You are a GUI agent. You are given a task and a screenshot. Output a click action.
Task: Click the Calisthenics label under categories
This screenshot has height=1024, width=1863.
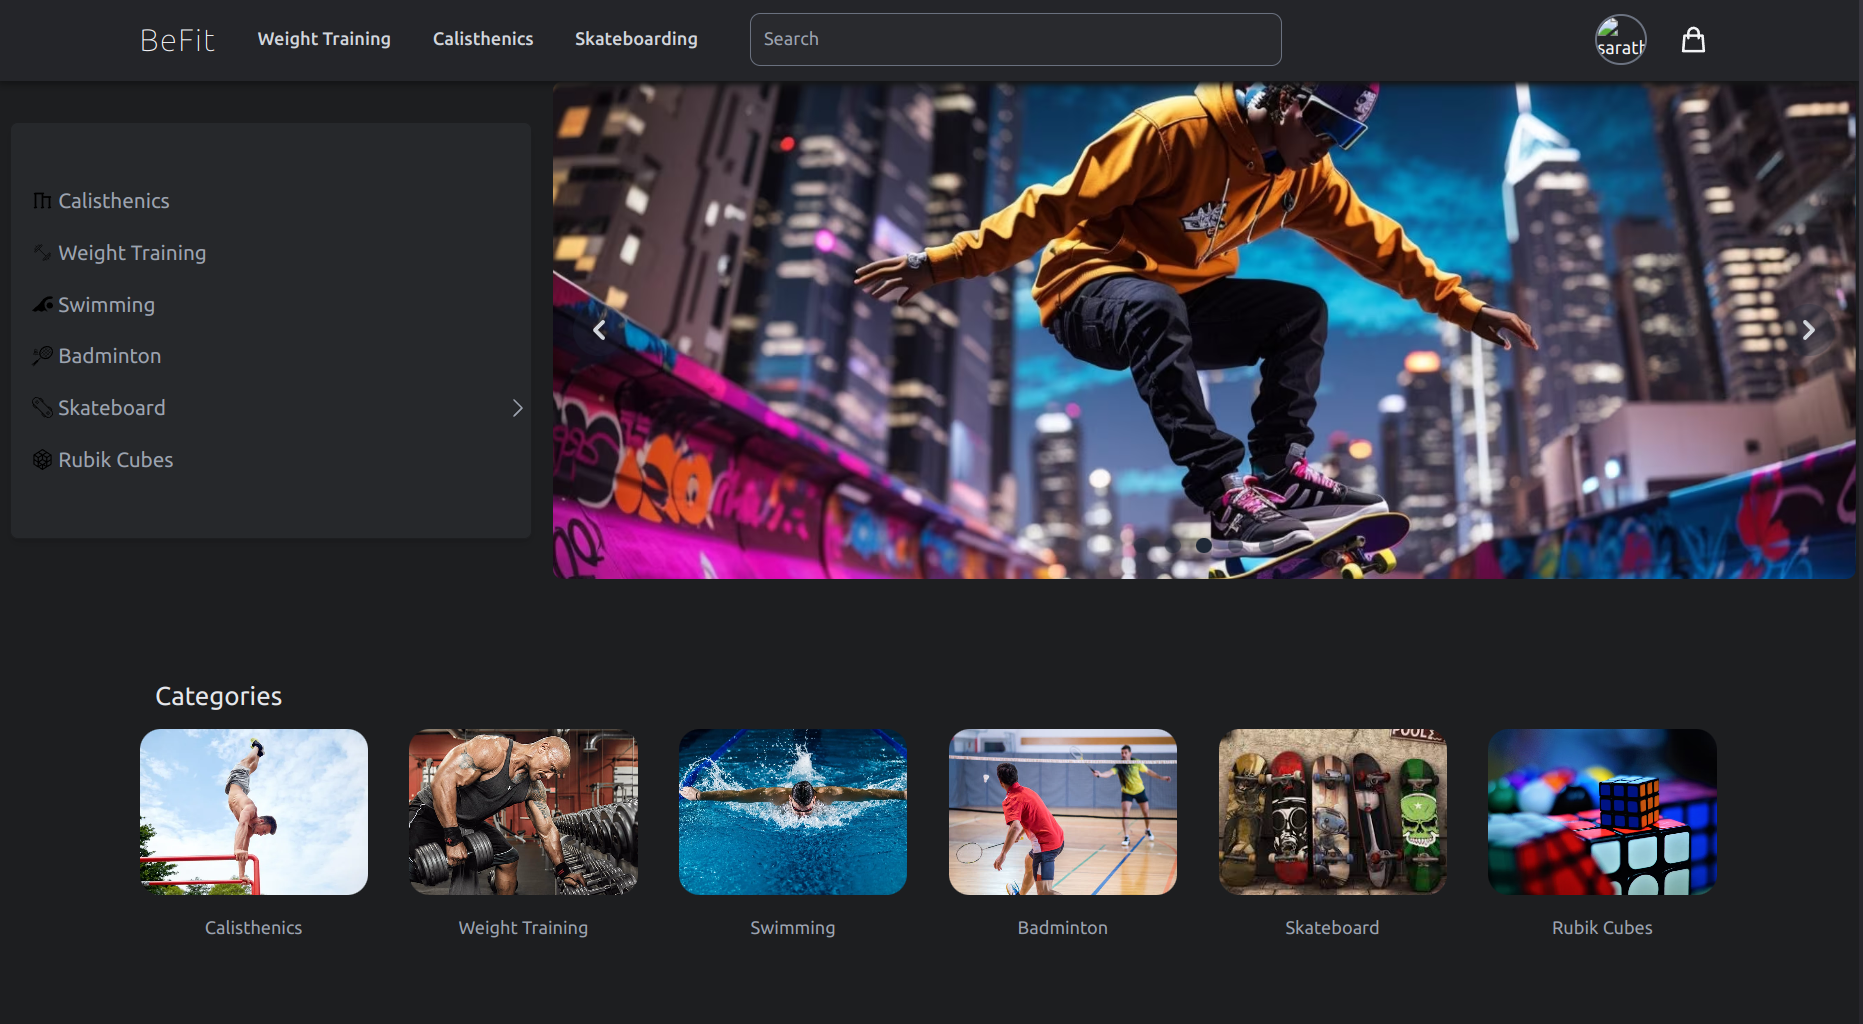[x=254, y=928]
